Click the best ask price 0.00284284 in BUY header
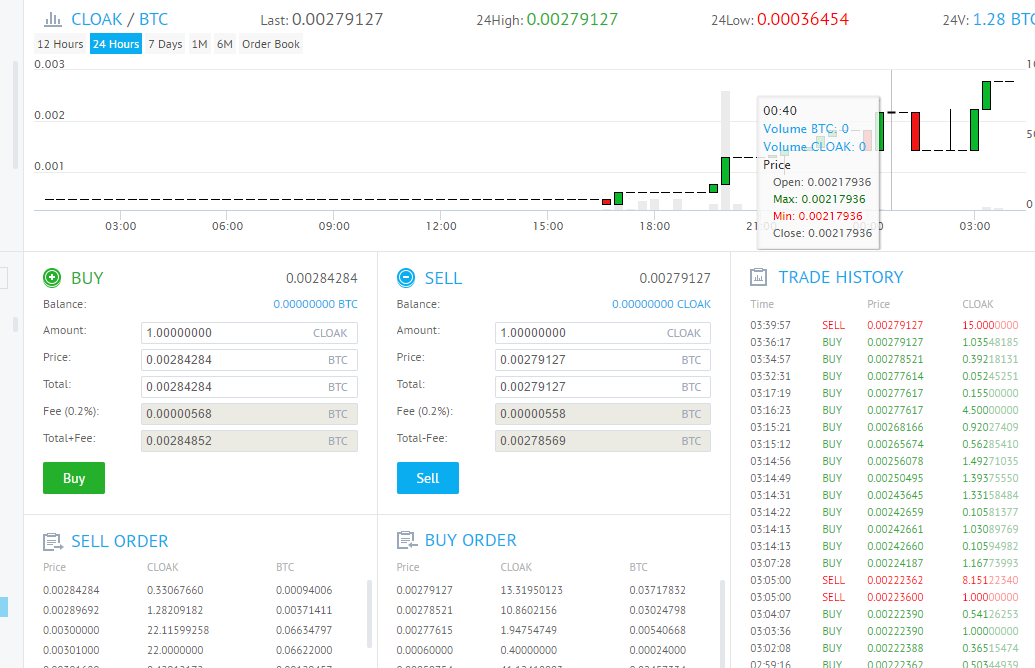Image resolution: width=1035 pixels, height=668 pixels. coord(321,279)
